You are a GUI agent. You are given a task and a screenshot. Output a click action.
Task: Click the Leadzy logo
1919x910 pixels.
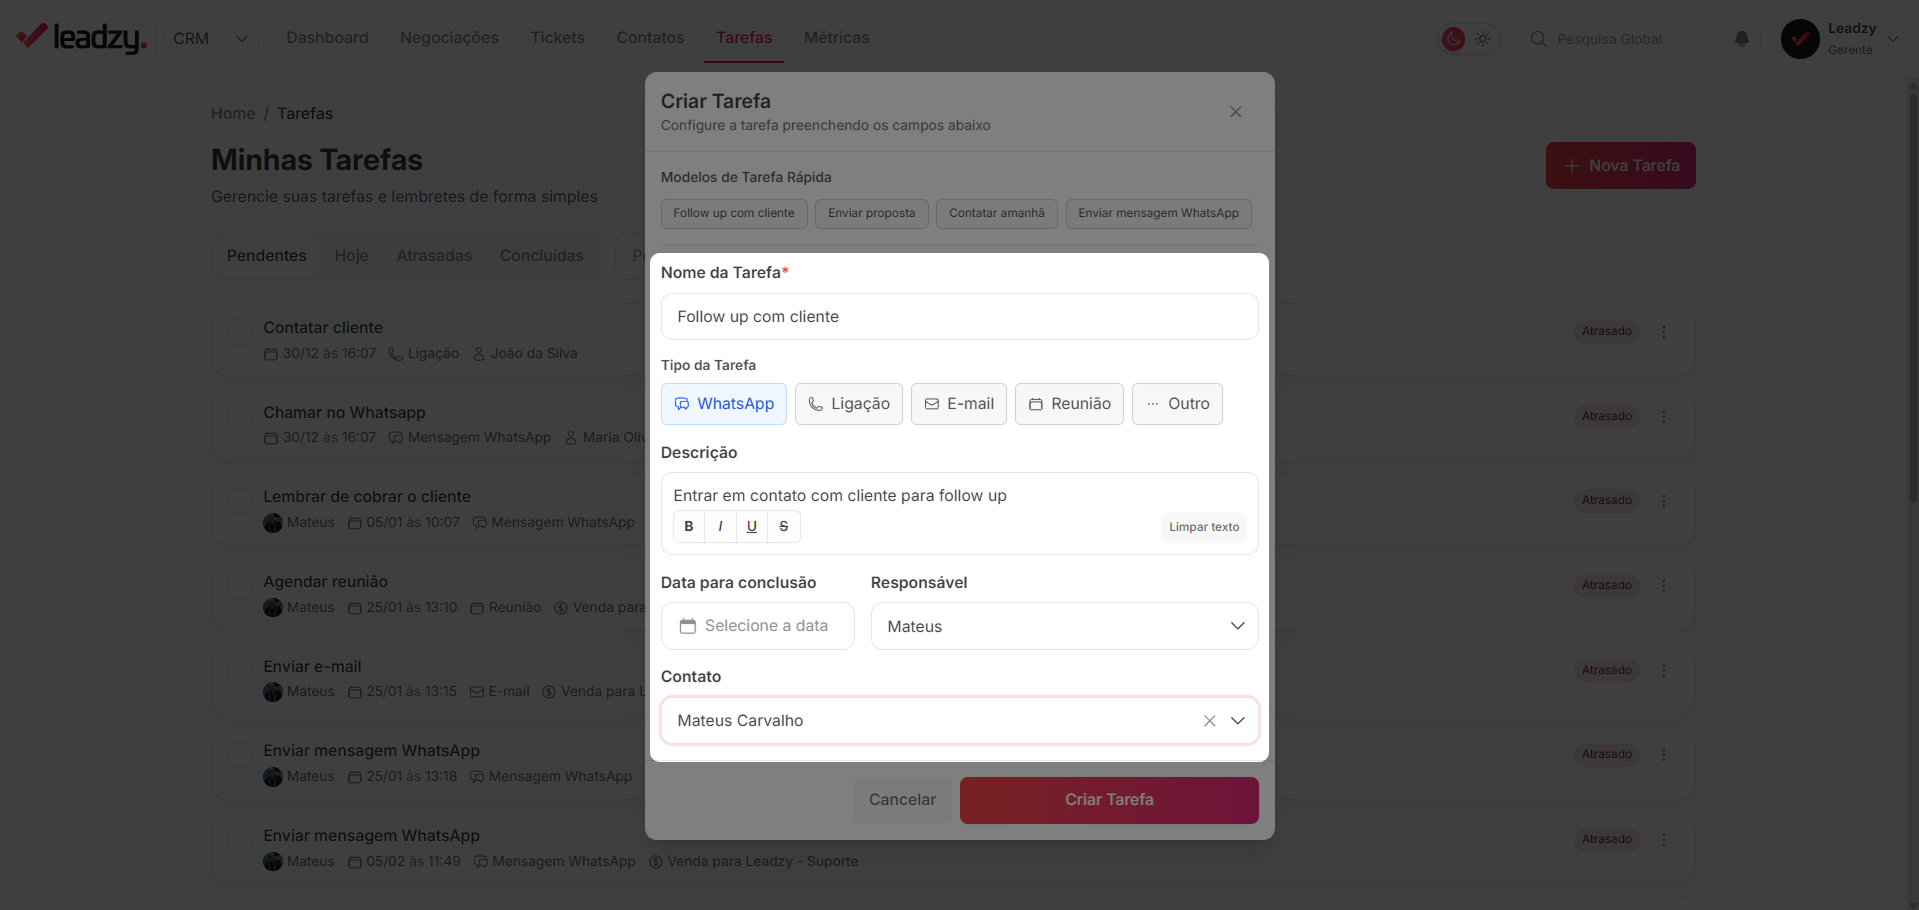tap(82, 38)
